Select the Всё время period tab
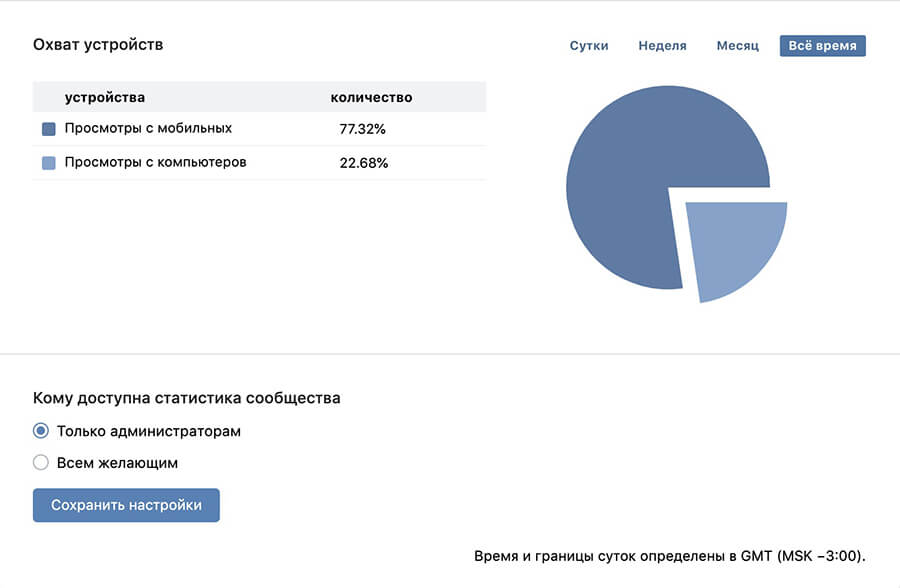Image resolution: width=900 pixels, height=588 pixels. (x=821, y=45)
